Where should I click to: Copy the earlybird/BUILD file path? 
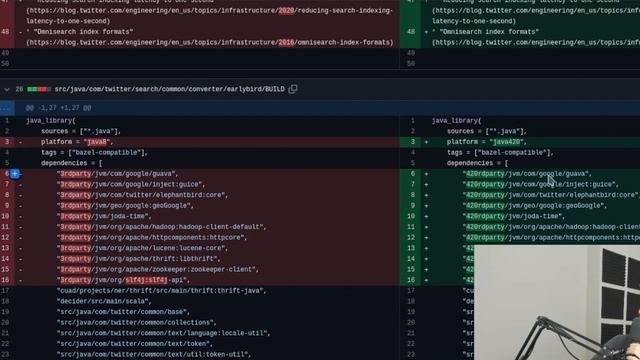(293, 89)
